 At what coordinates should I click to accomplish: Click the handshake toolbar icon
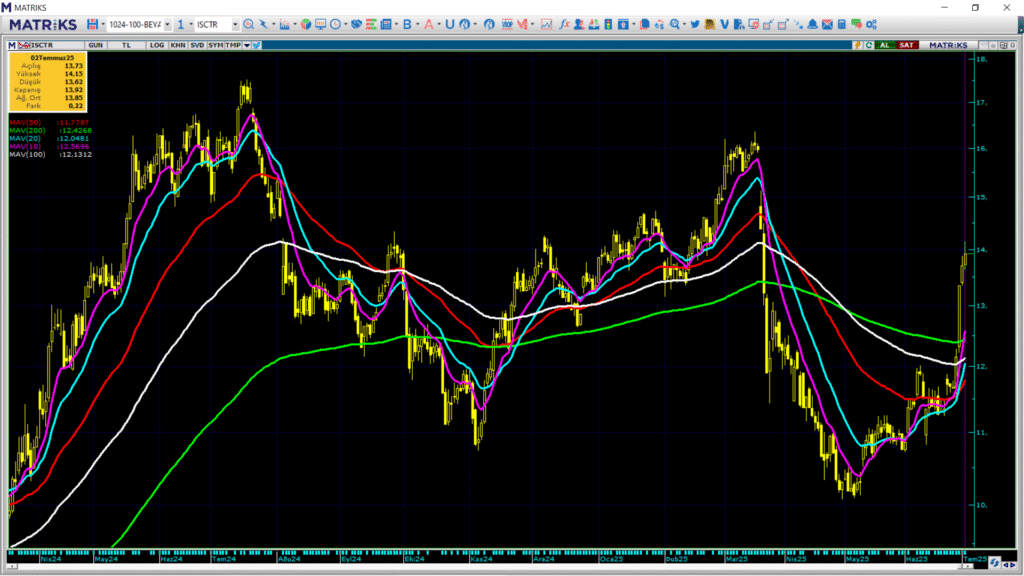pos(356,24)
